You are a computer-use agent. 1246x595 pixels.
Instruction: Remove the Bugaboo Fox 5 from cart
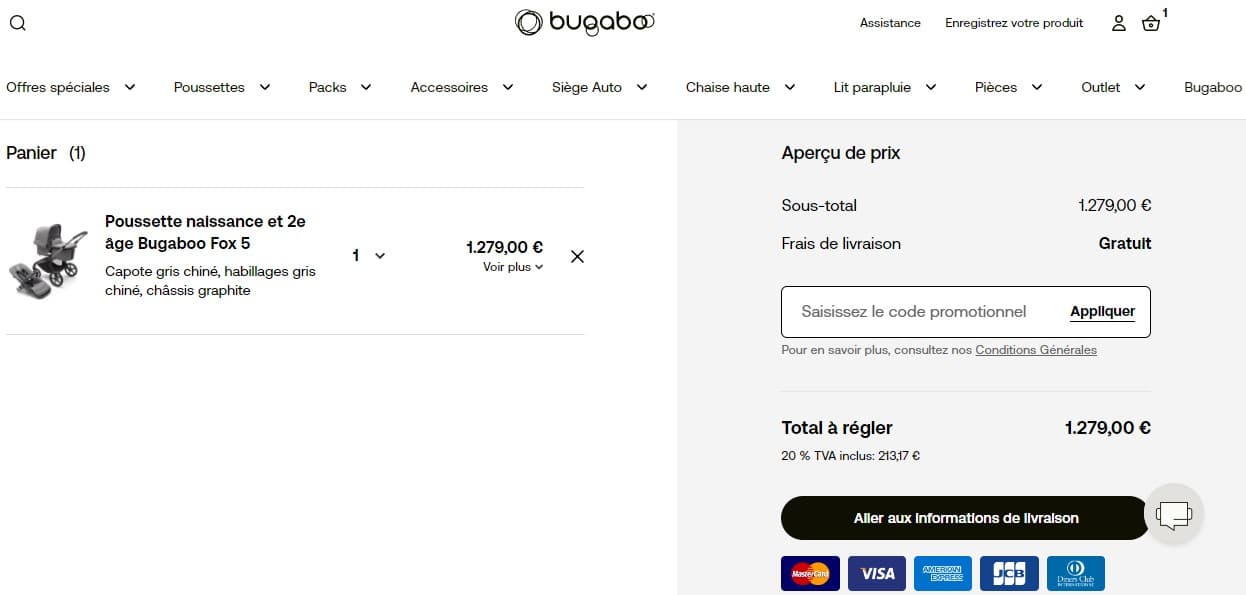click(577, 256)
